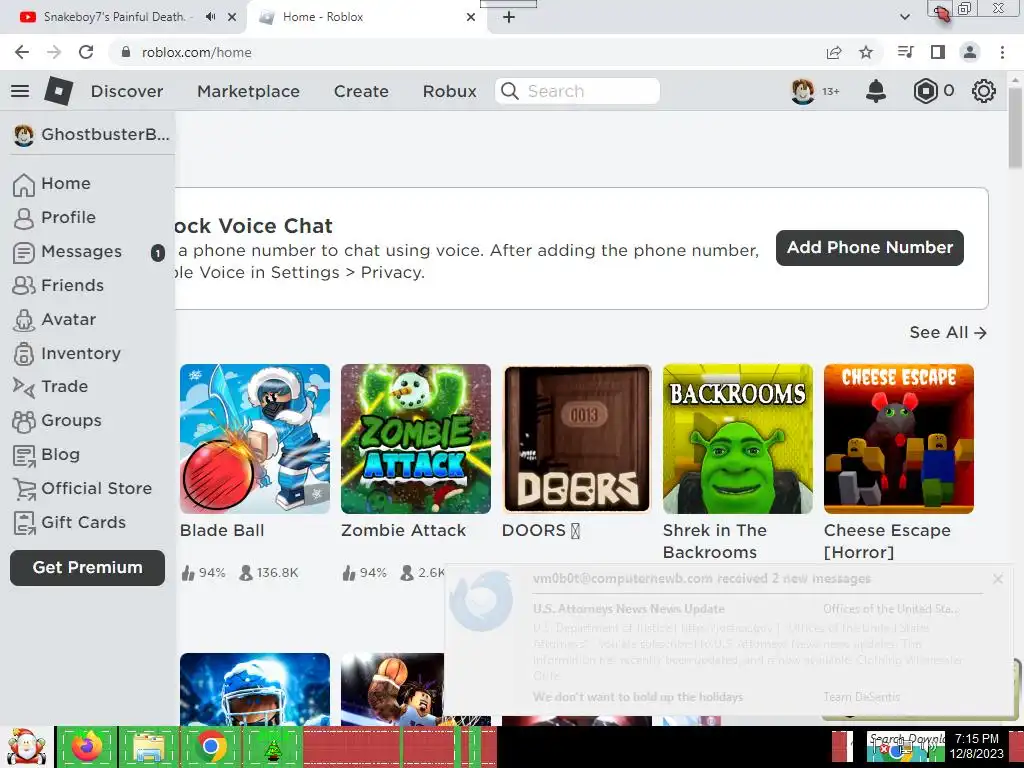1024x768 pixels.
Task: Open the settings gear in Roblox header
Action: [984, 91]
